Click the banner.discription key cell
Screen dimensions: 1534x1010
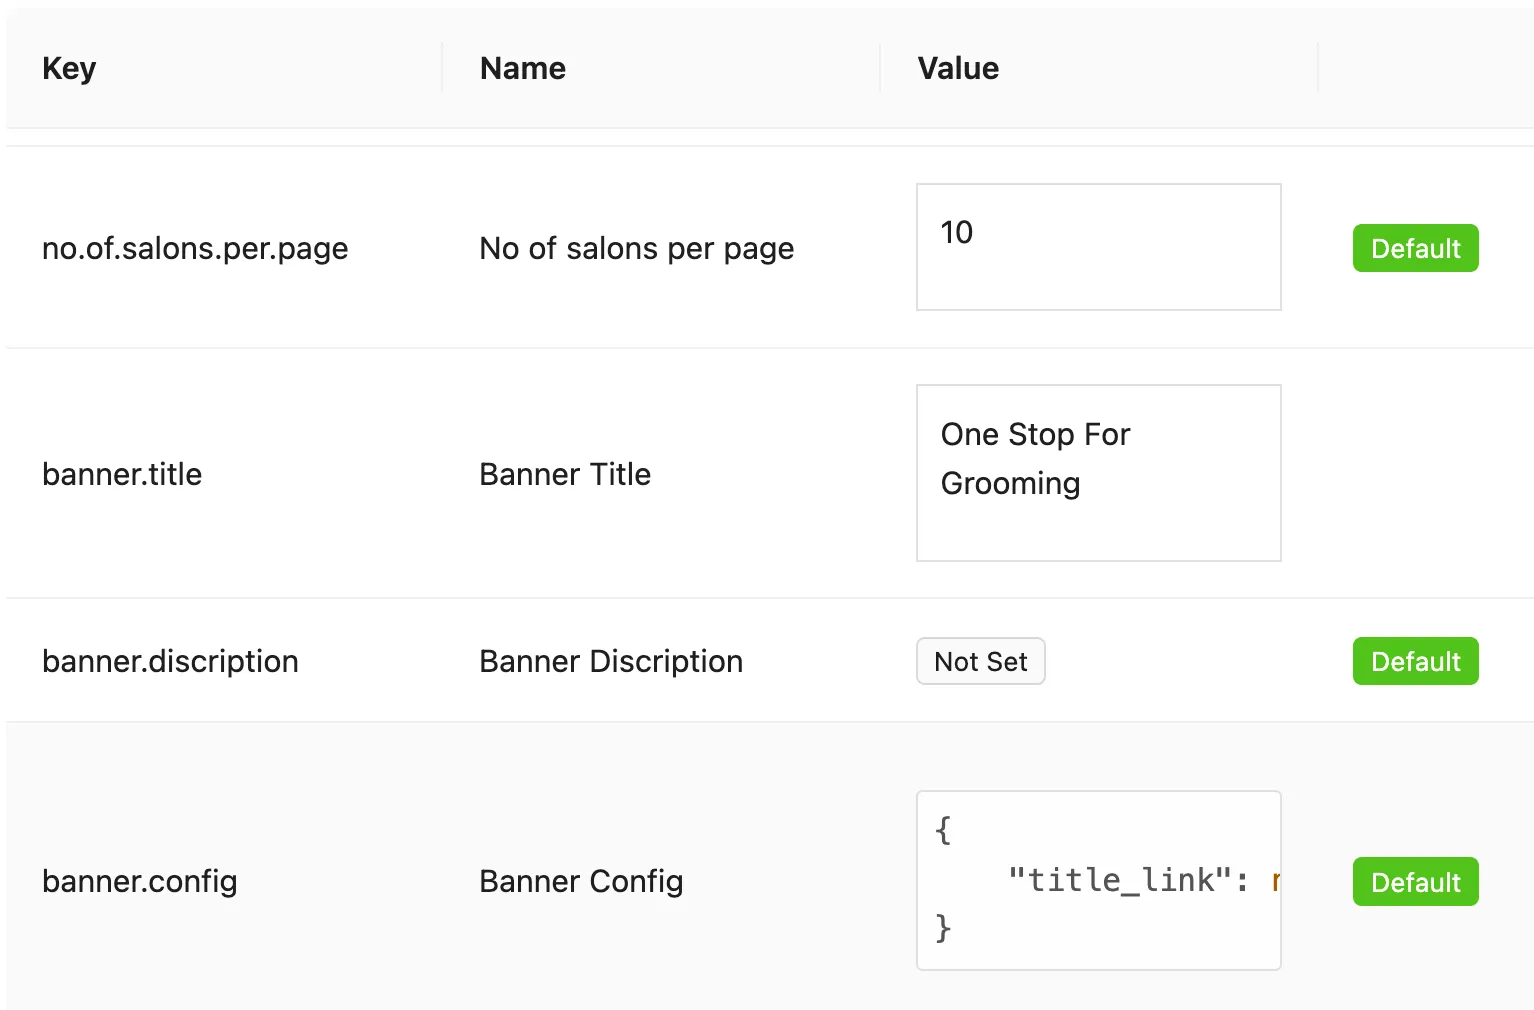click(170, 661)
